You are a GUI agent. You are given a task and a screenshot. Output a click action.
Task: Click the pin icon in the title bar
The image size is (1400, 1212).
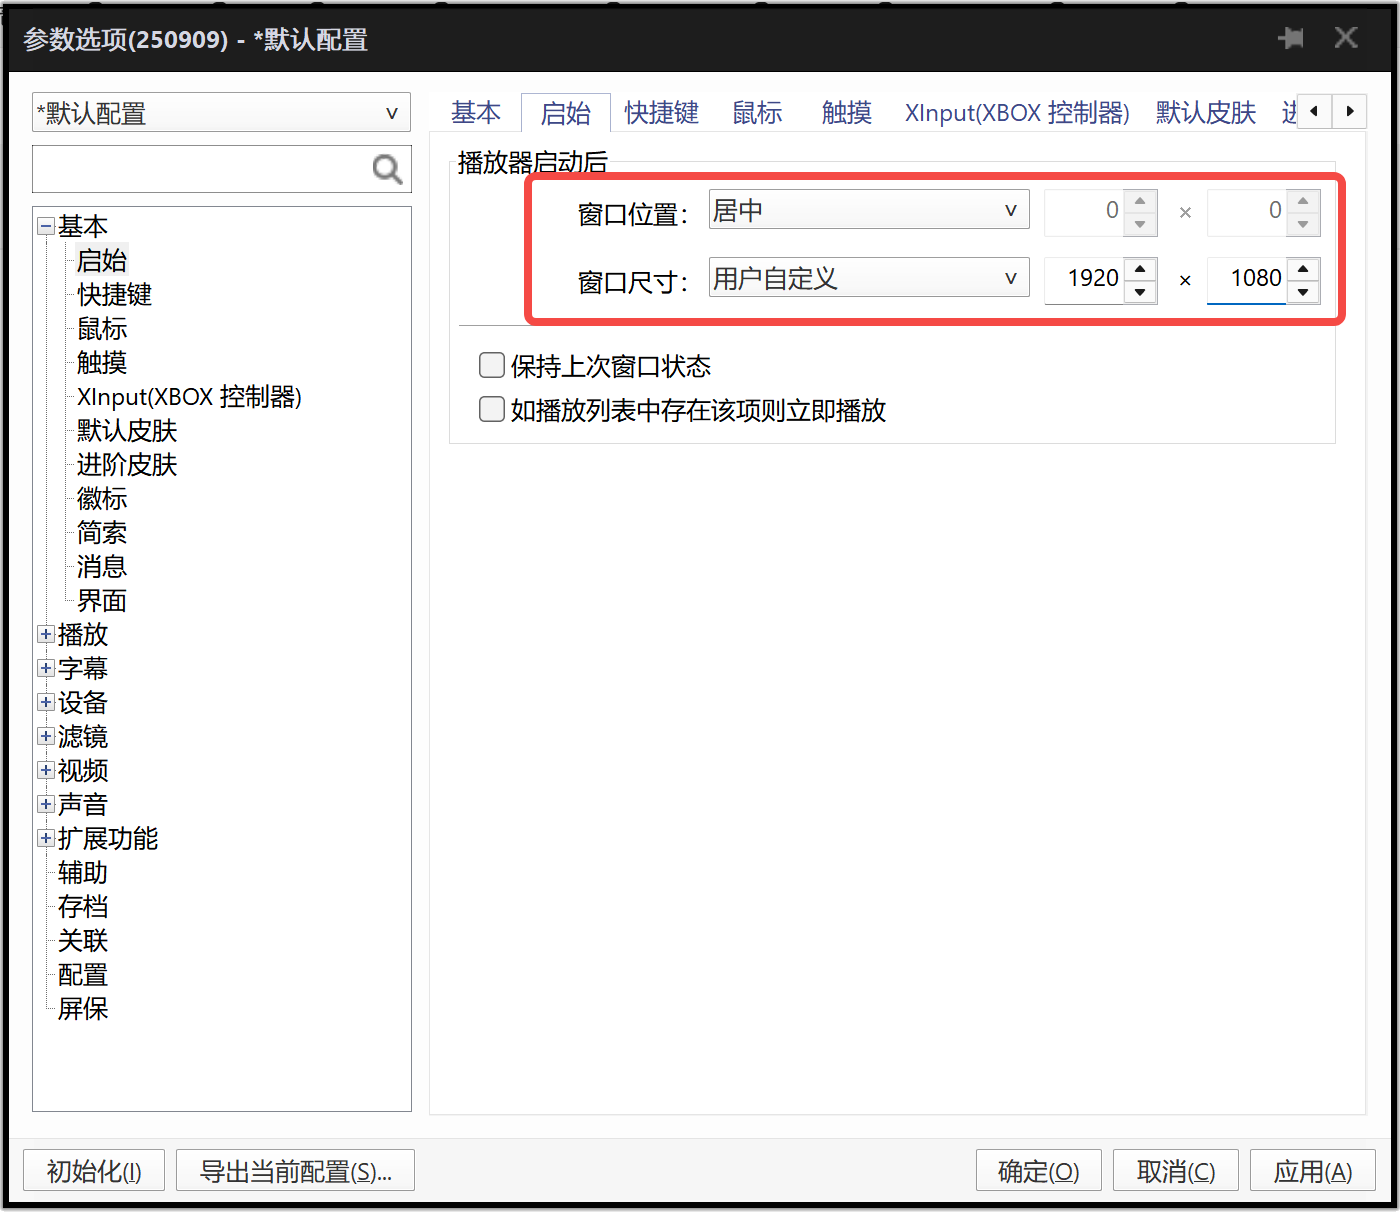coord(1291,37)
